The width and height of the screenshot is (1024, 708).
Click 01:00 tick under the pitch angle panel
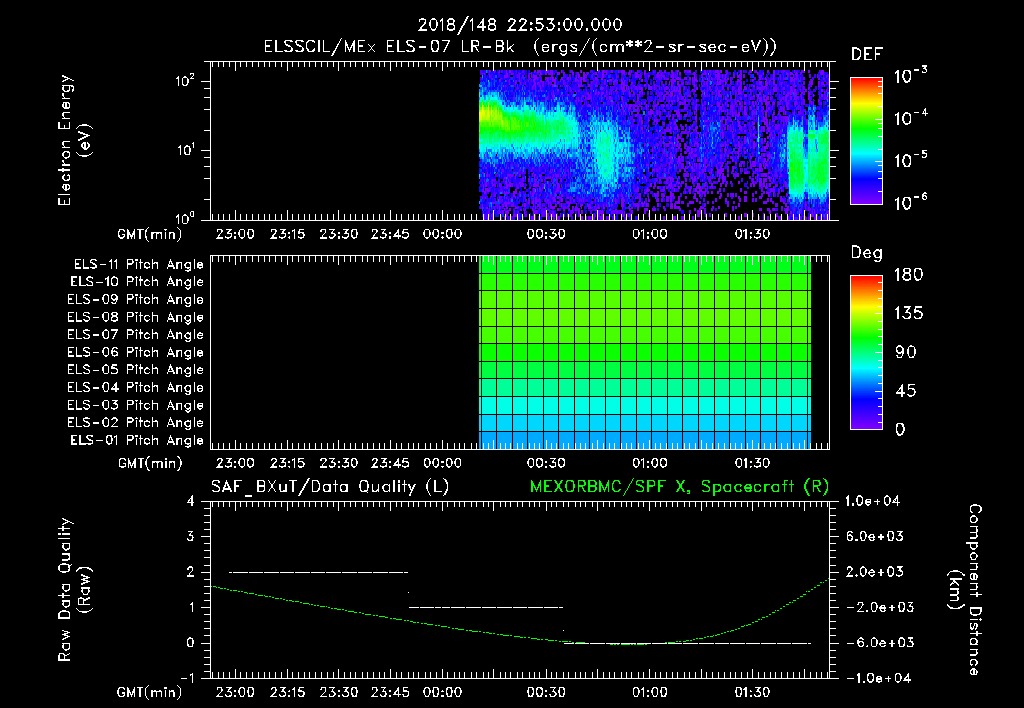coord(649,463)
